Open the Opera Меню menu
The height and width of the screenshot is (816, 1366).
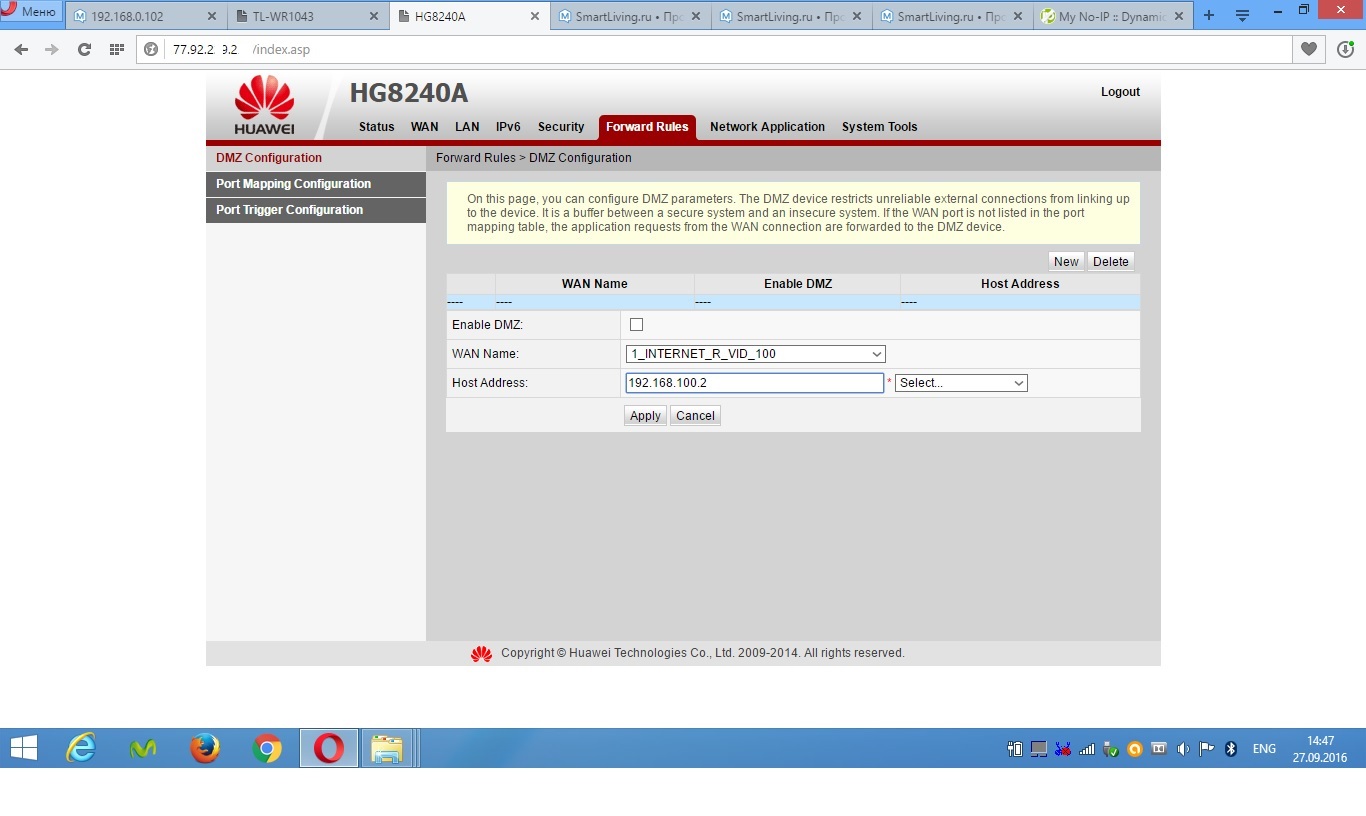coord(30,12)
